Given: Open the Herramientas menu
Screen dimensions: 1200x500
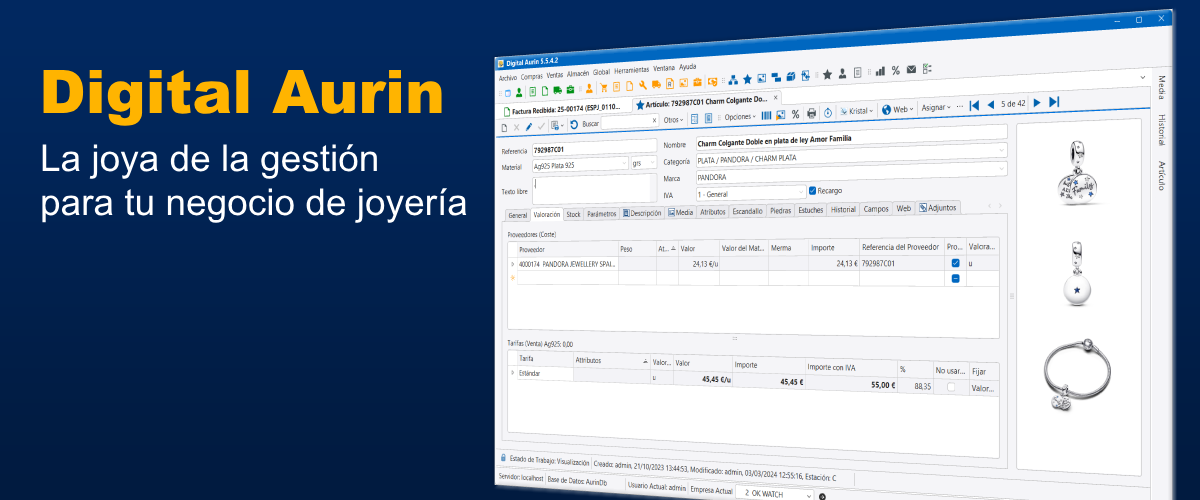Looking at the screenshot, I should coord(632,71).
